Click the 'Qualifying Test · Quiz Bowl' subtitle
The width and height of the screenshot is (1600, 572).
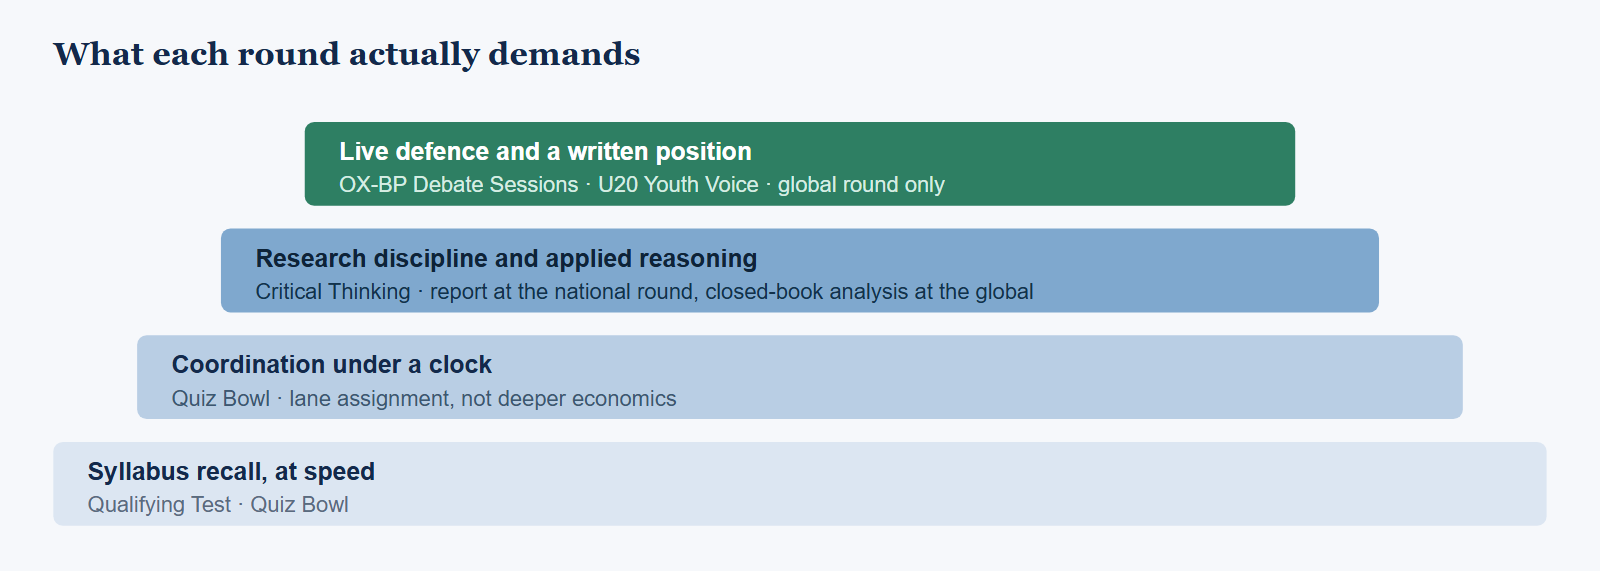tap(218, 505)
